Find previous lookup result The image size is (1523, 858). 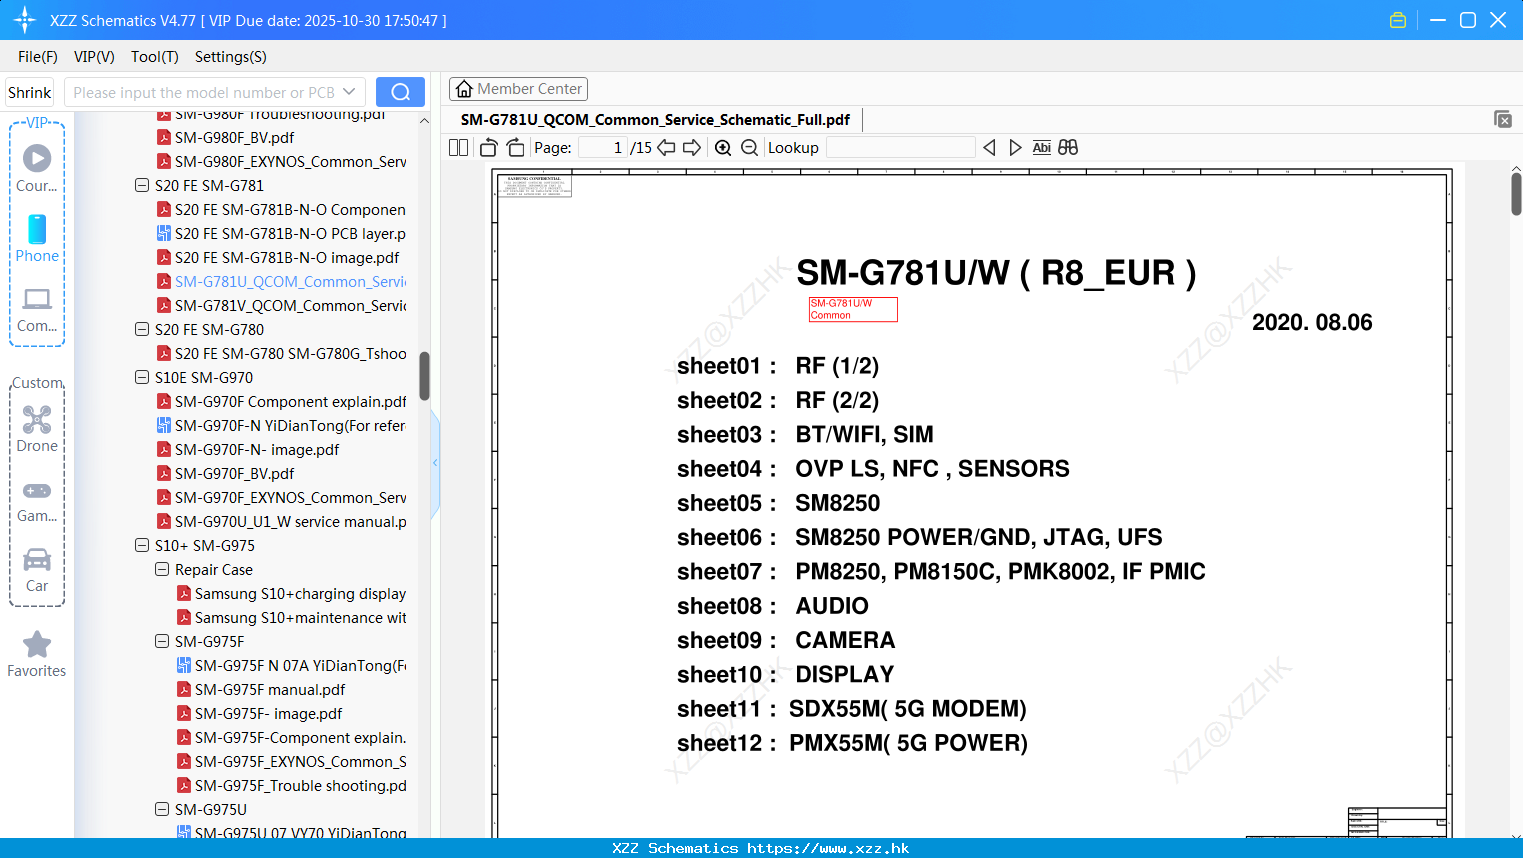click(989, 148)
